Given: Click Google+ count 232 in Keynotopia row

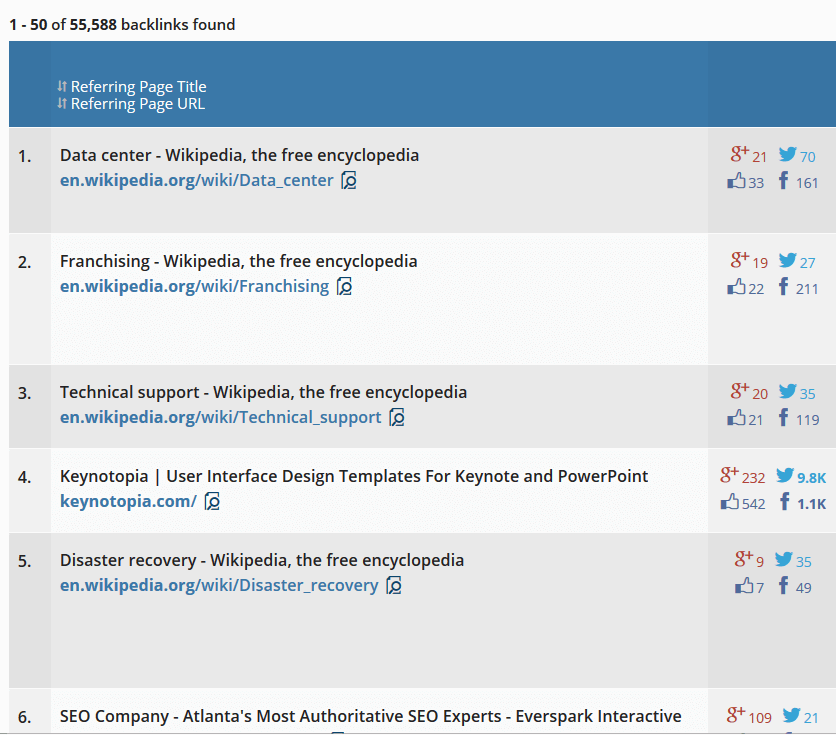Looking at the screenshot, I should coord(753,478).
